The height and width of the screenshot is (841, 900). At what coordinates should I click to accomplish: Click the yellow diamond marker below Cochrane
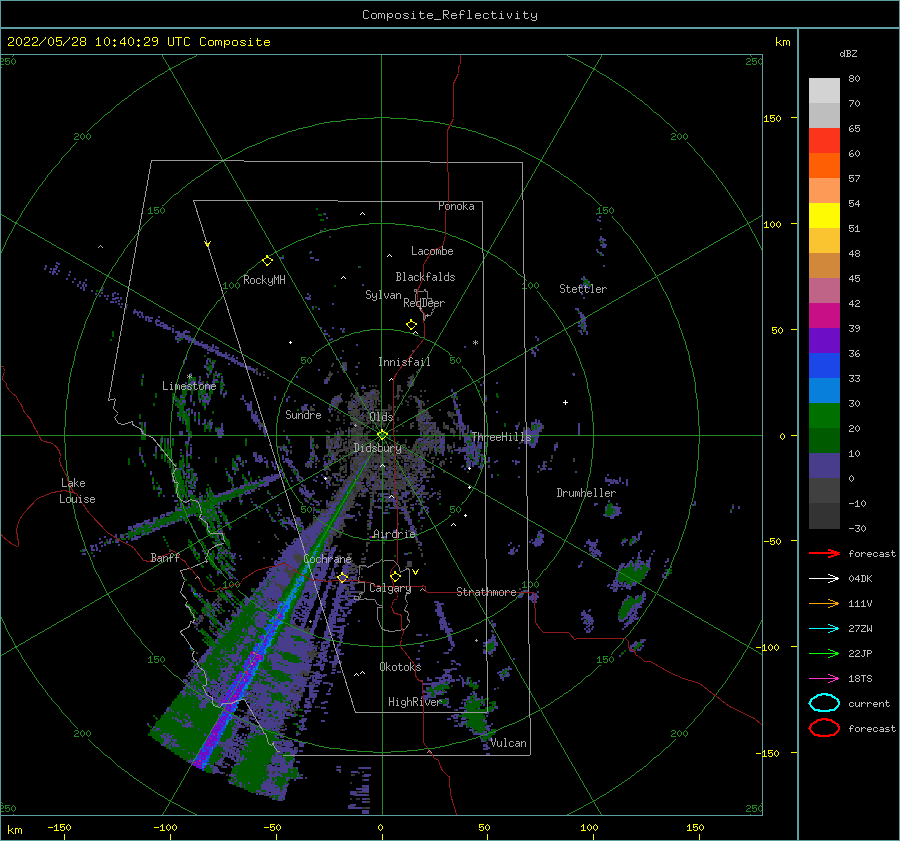click(x=343, y=577)
